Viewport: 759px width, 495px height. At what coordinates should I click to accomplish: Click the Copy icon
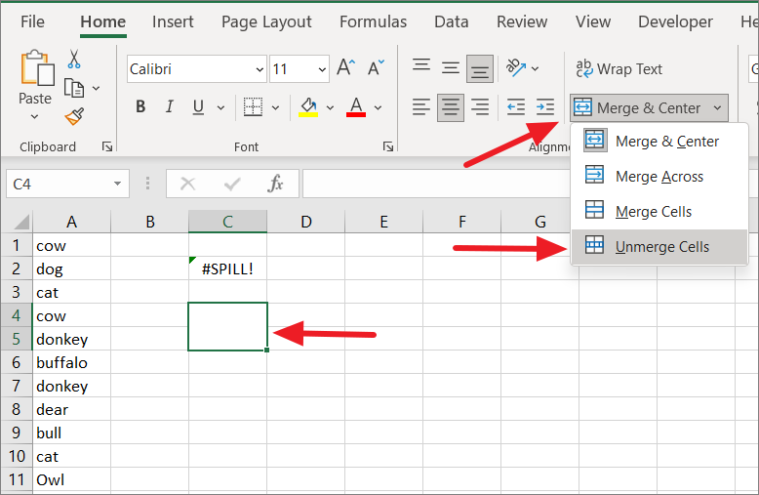pos(74,88)
